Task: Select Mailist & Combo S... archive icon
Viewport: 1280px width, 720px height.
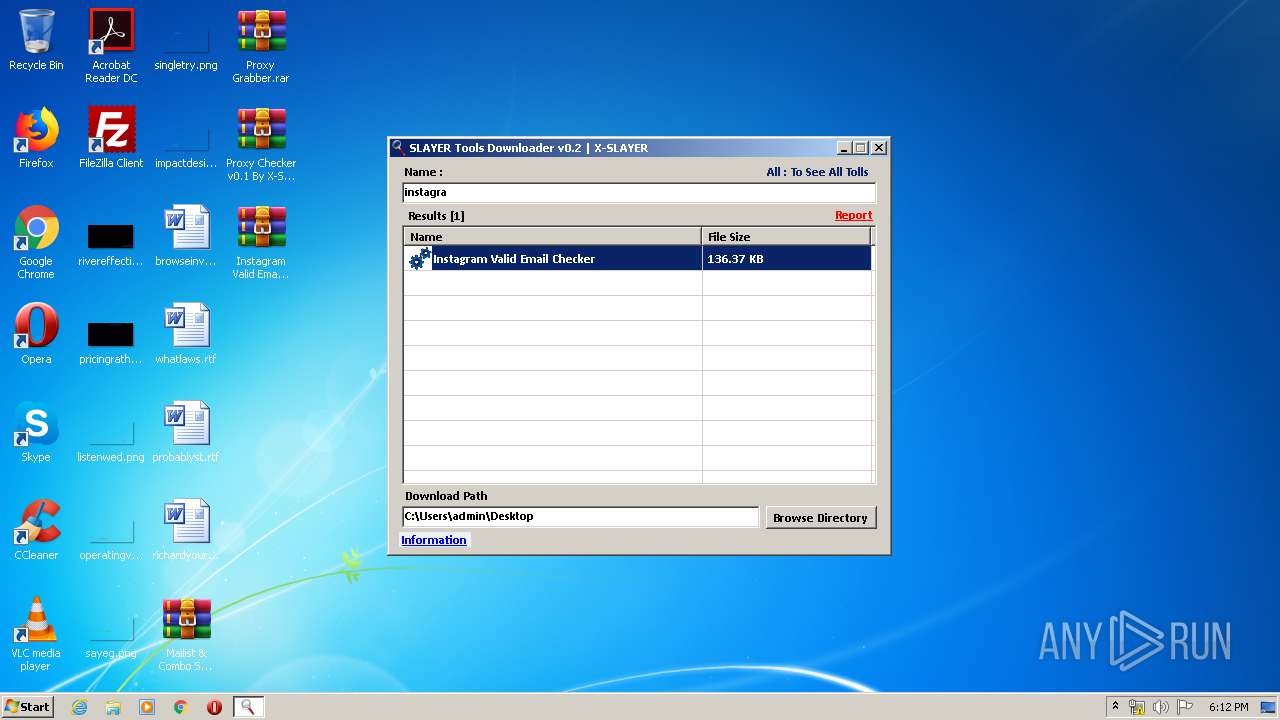Action: [186, 634]
